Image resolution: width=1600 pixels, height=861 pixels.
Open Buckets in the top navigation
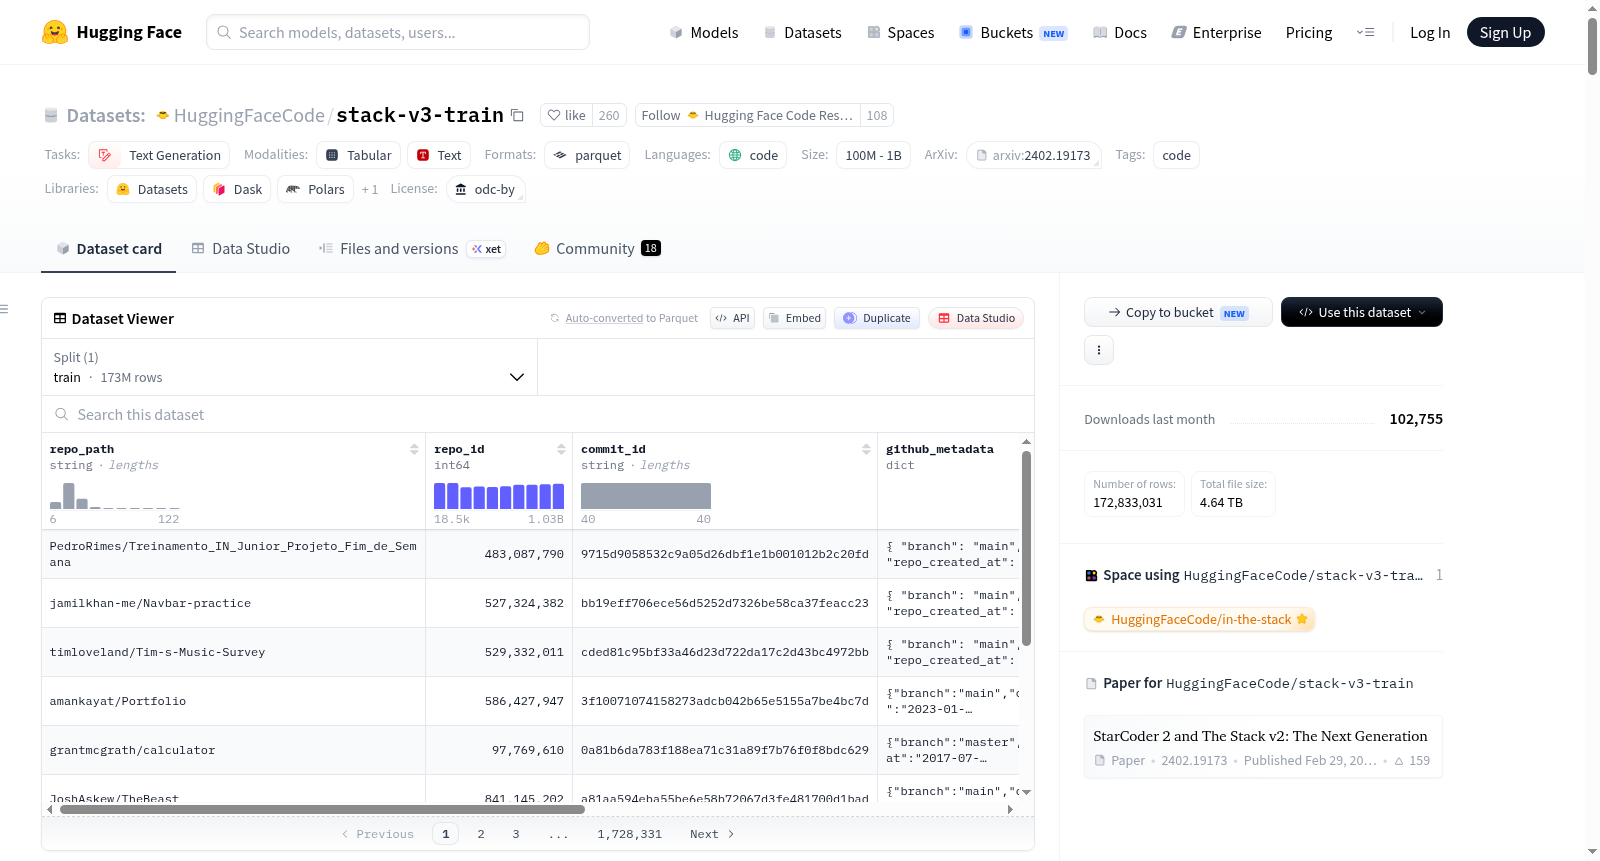tap(1013, 32)
